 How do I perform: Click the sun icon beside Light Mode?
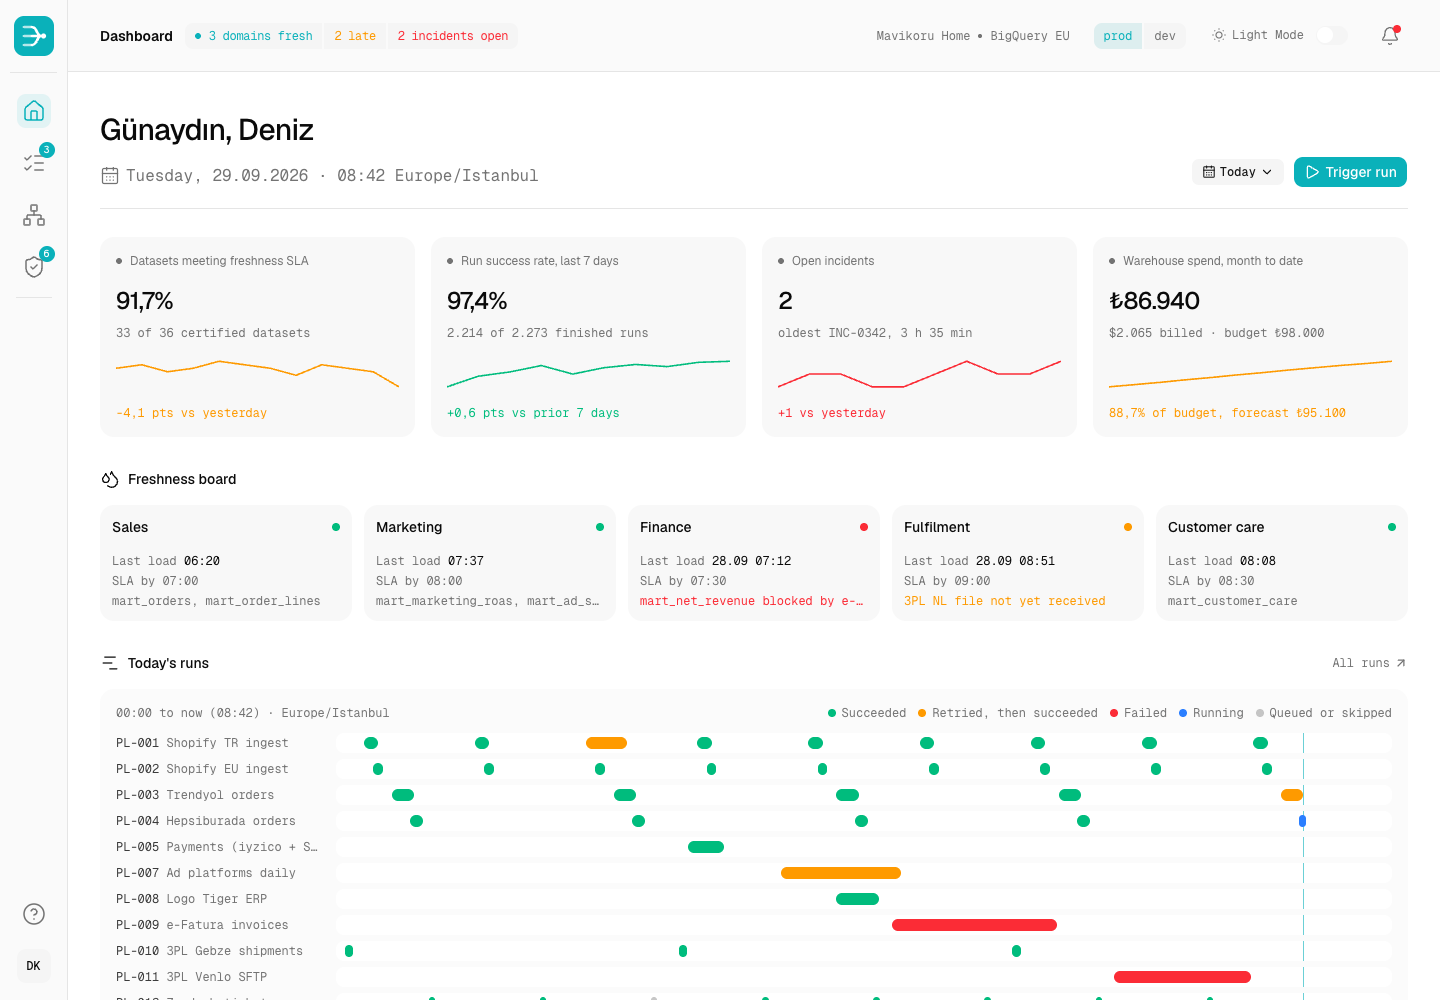coord(1219,35)
